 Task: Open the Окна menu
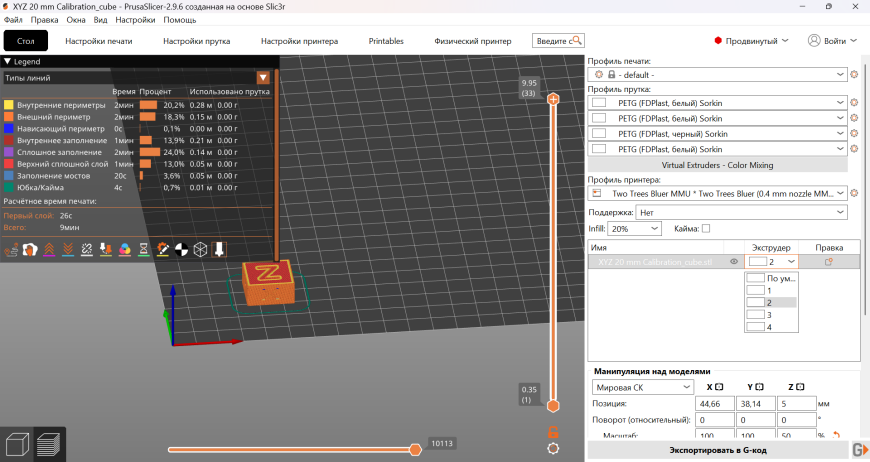(76, 19)
